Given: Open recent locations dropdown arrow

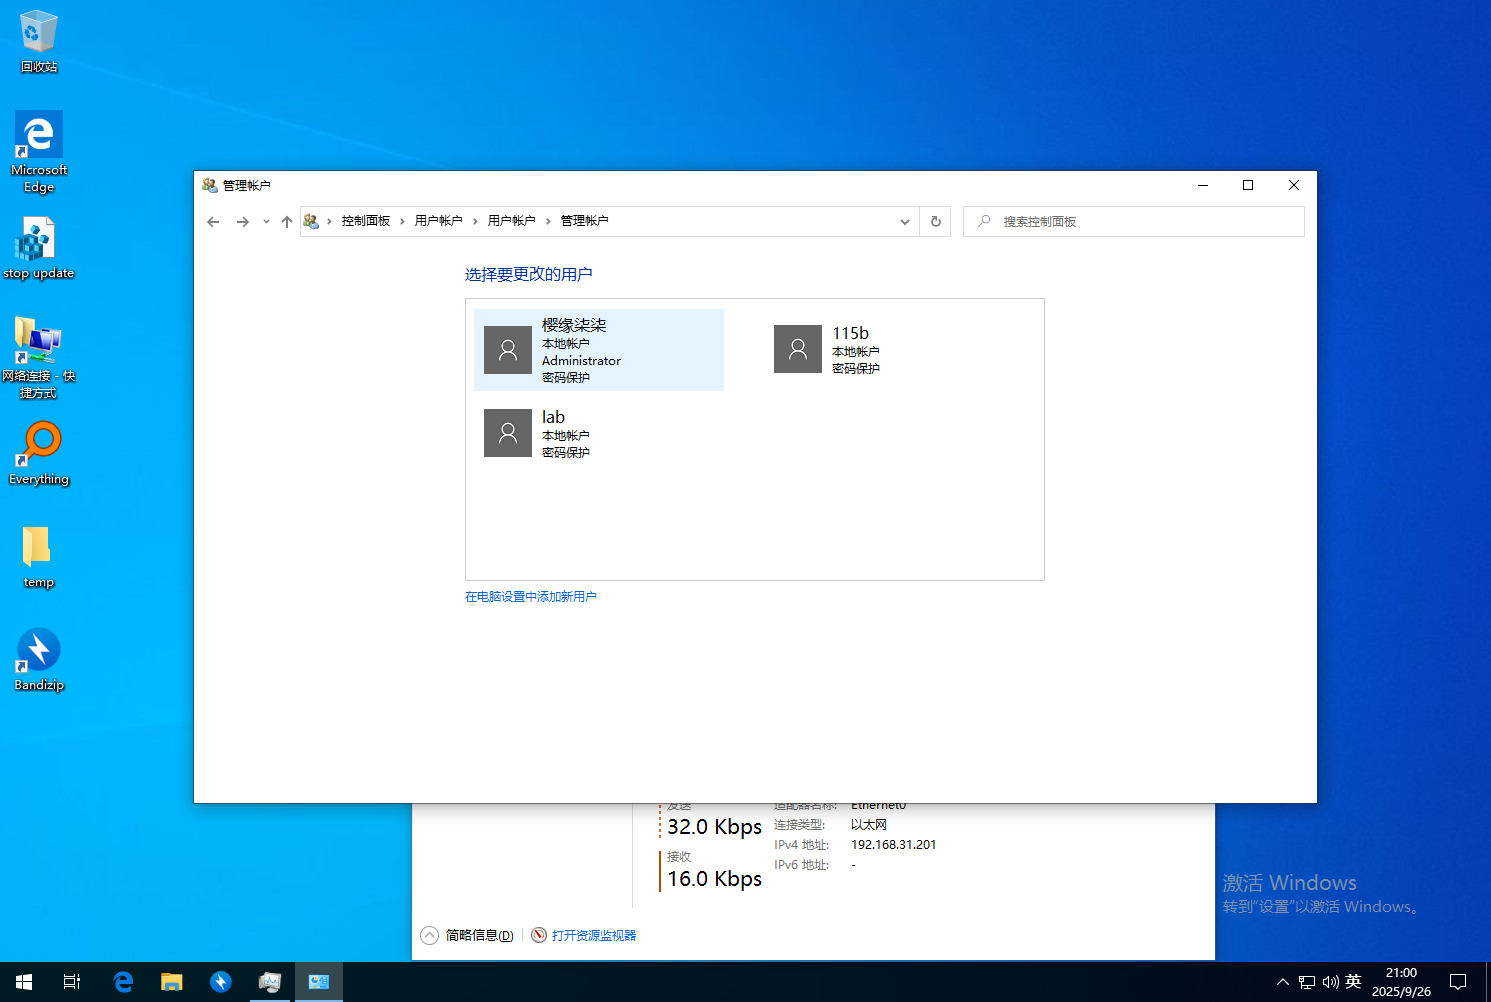Looking at the screenshot, I should [266, 222].
